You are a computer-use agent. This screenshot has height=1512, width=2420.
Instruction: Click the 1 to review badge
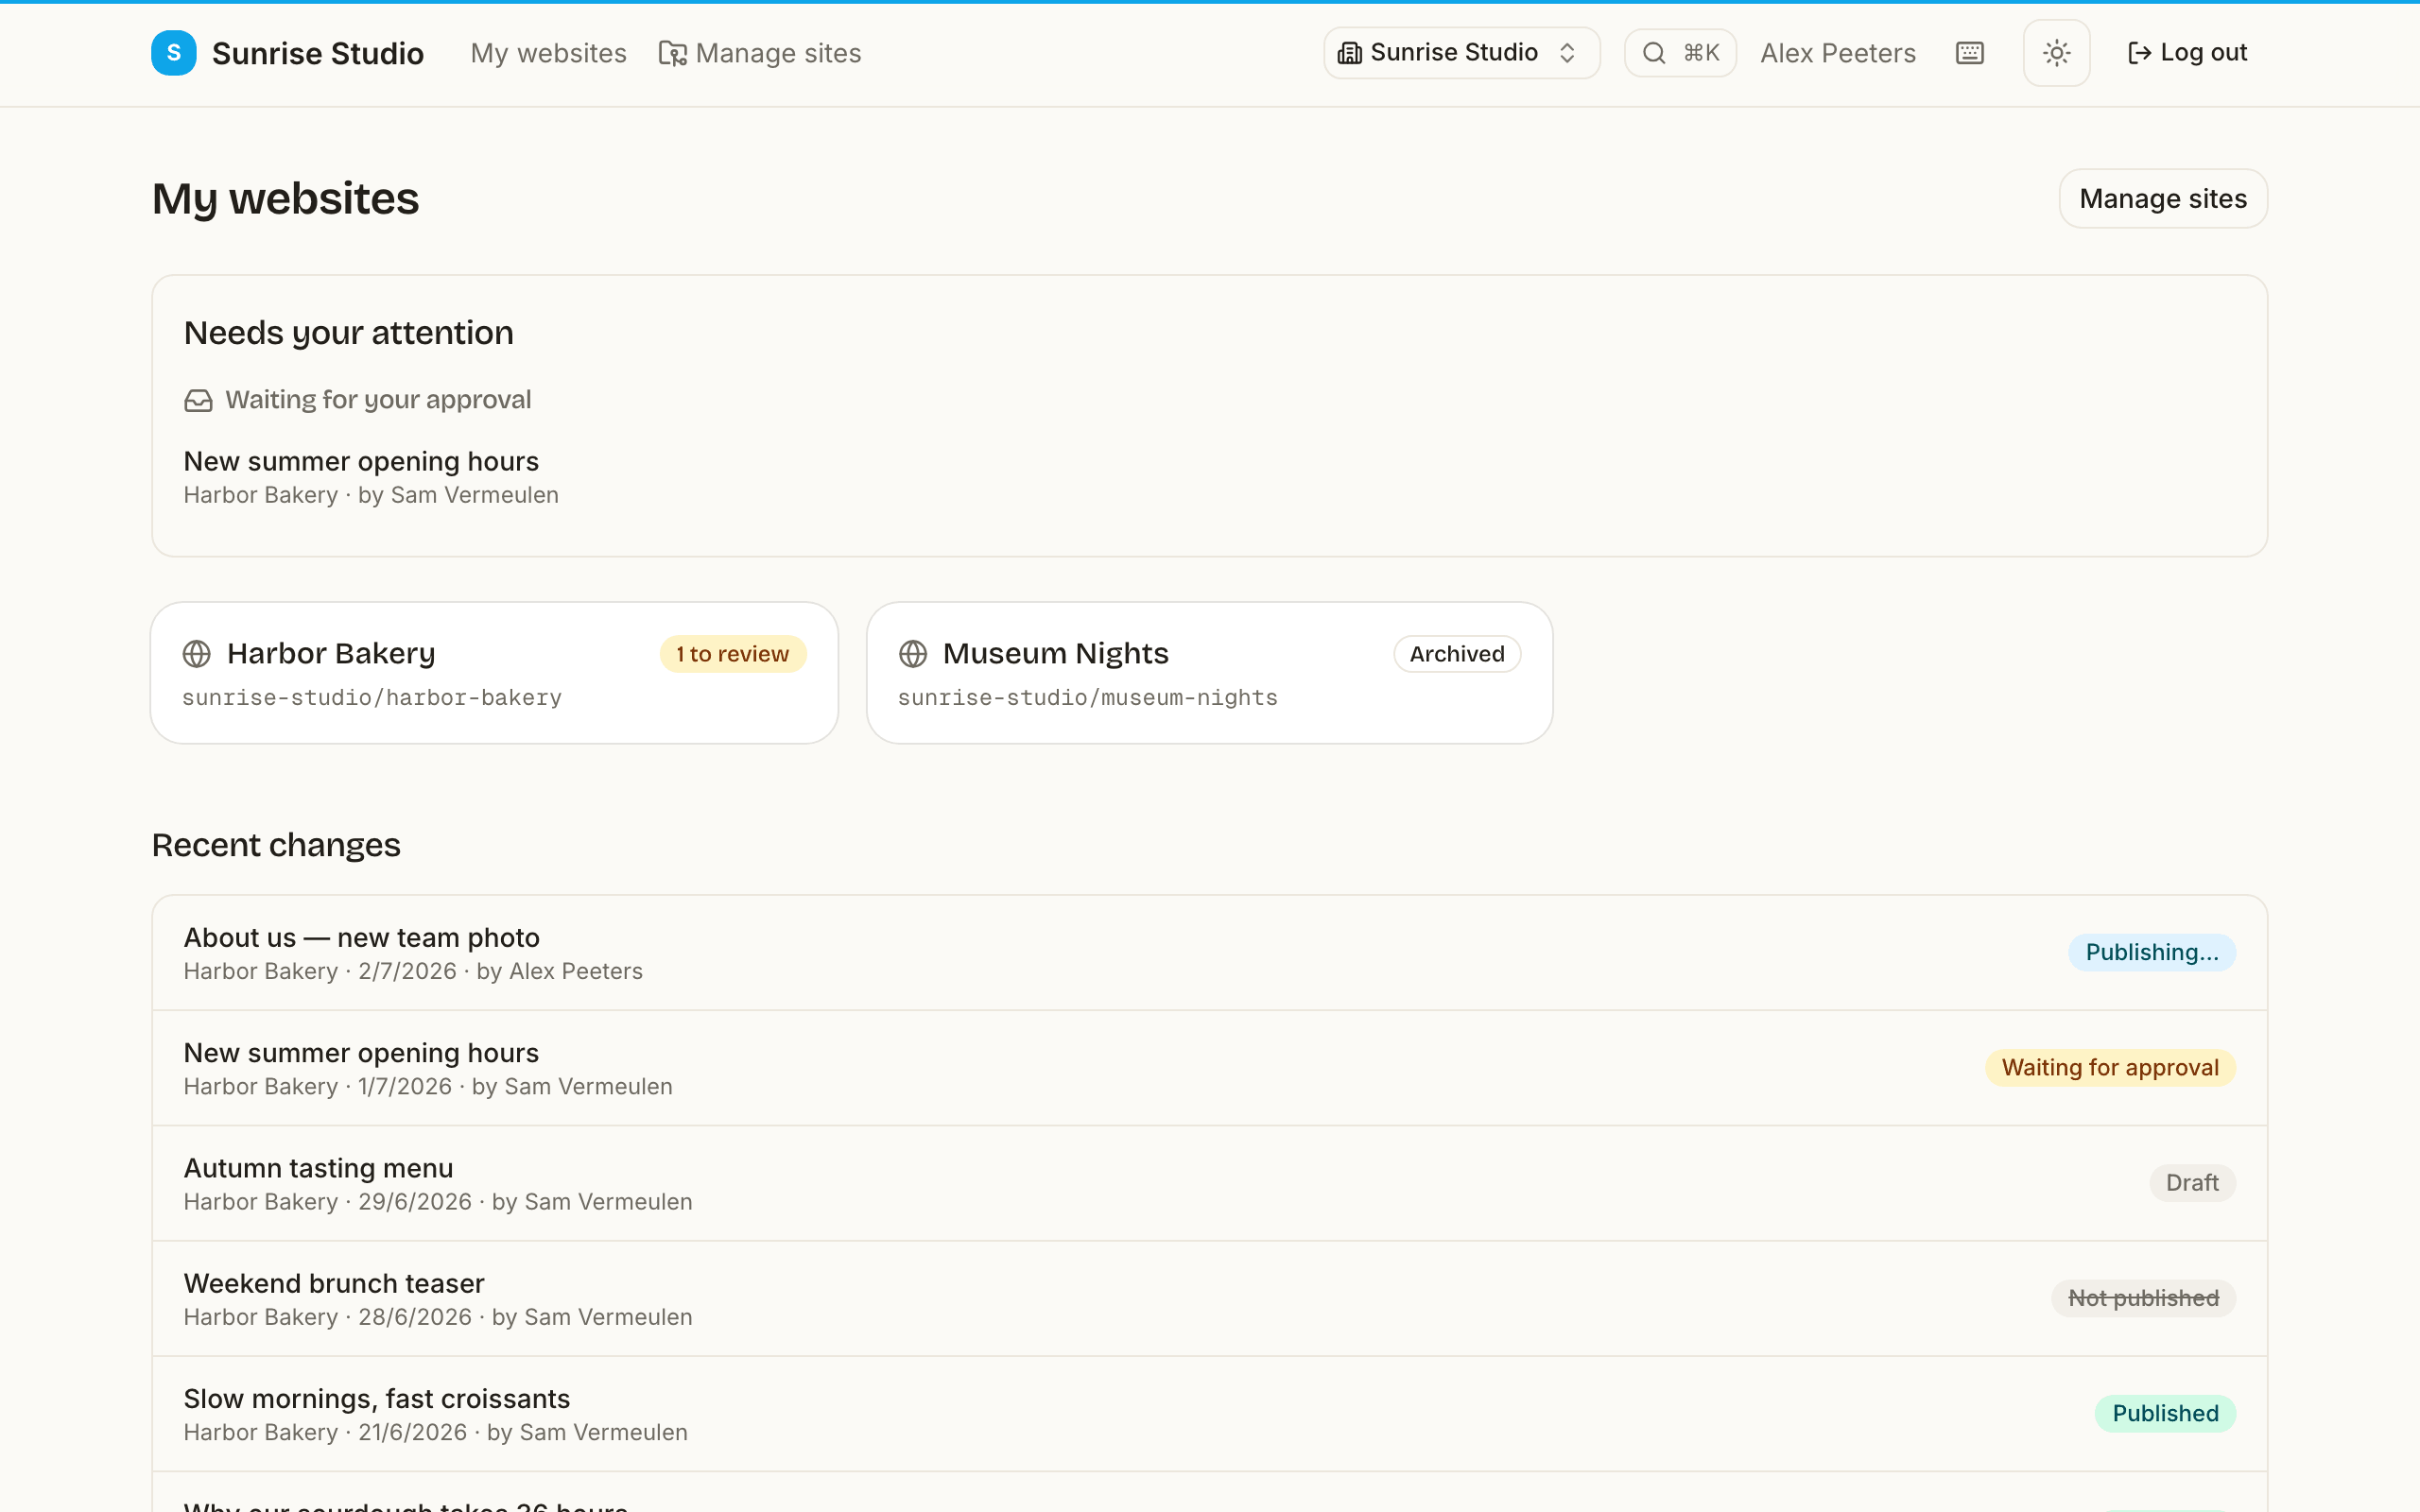click(733, 654)
